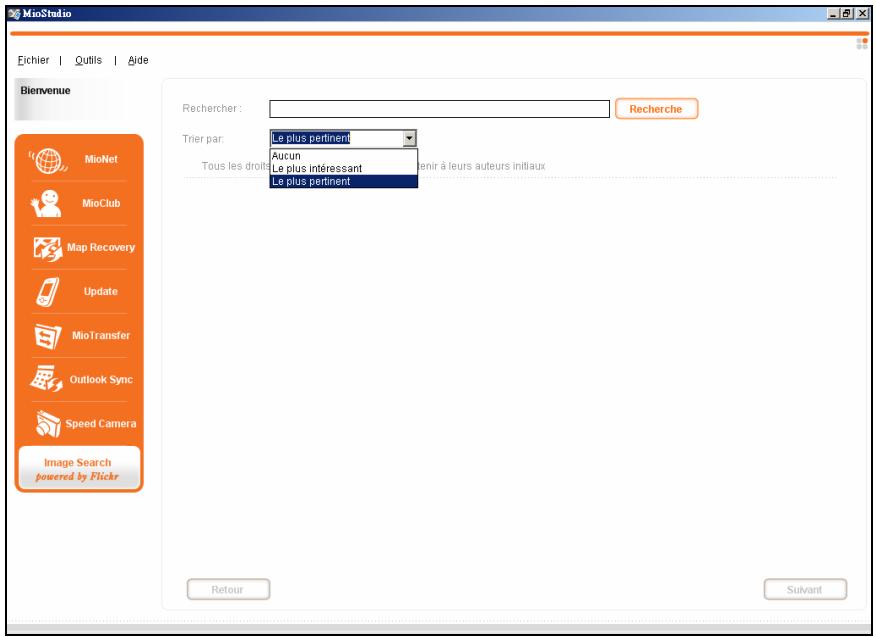Restore the MioStudio window size

tap(847, 14)
